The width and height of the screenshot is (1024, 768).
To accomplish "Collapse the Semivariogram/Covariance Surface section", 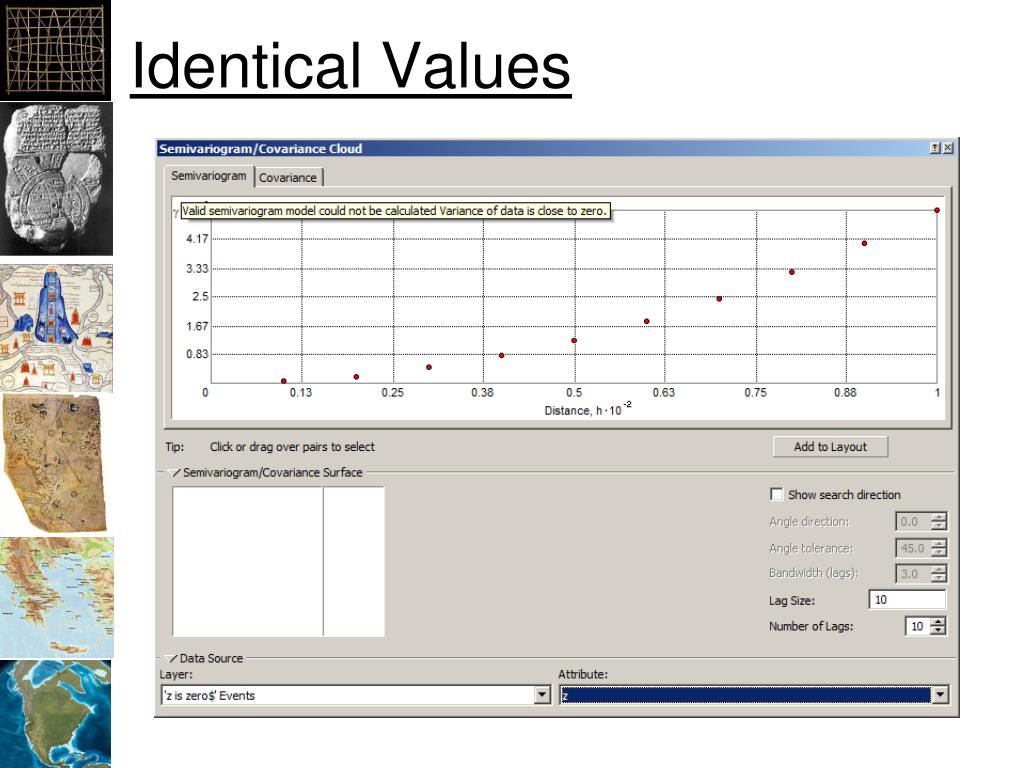I will point(174,472).
